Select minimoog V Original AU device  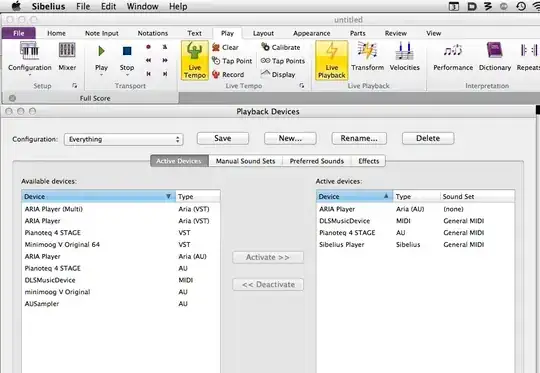[x=121, y=292]
